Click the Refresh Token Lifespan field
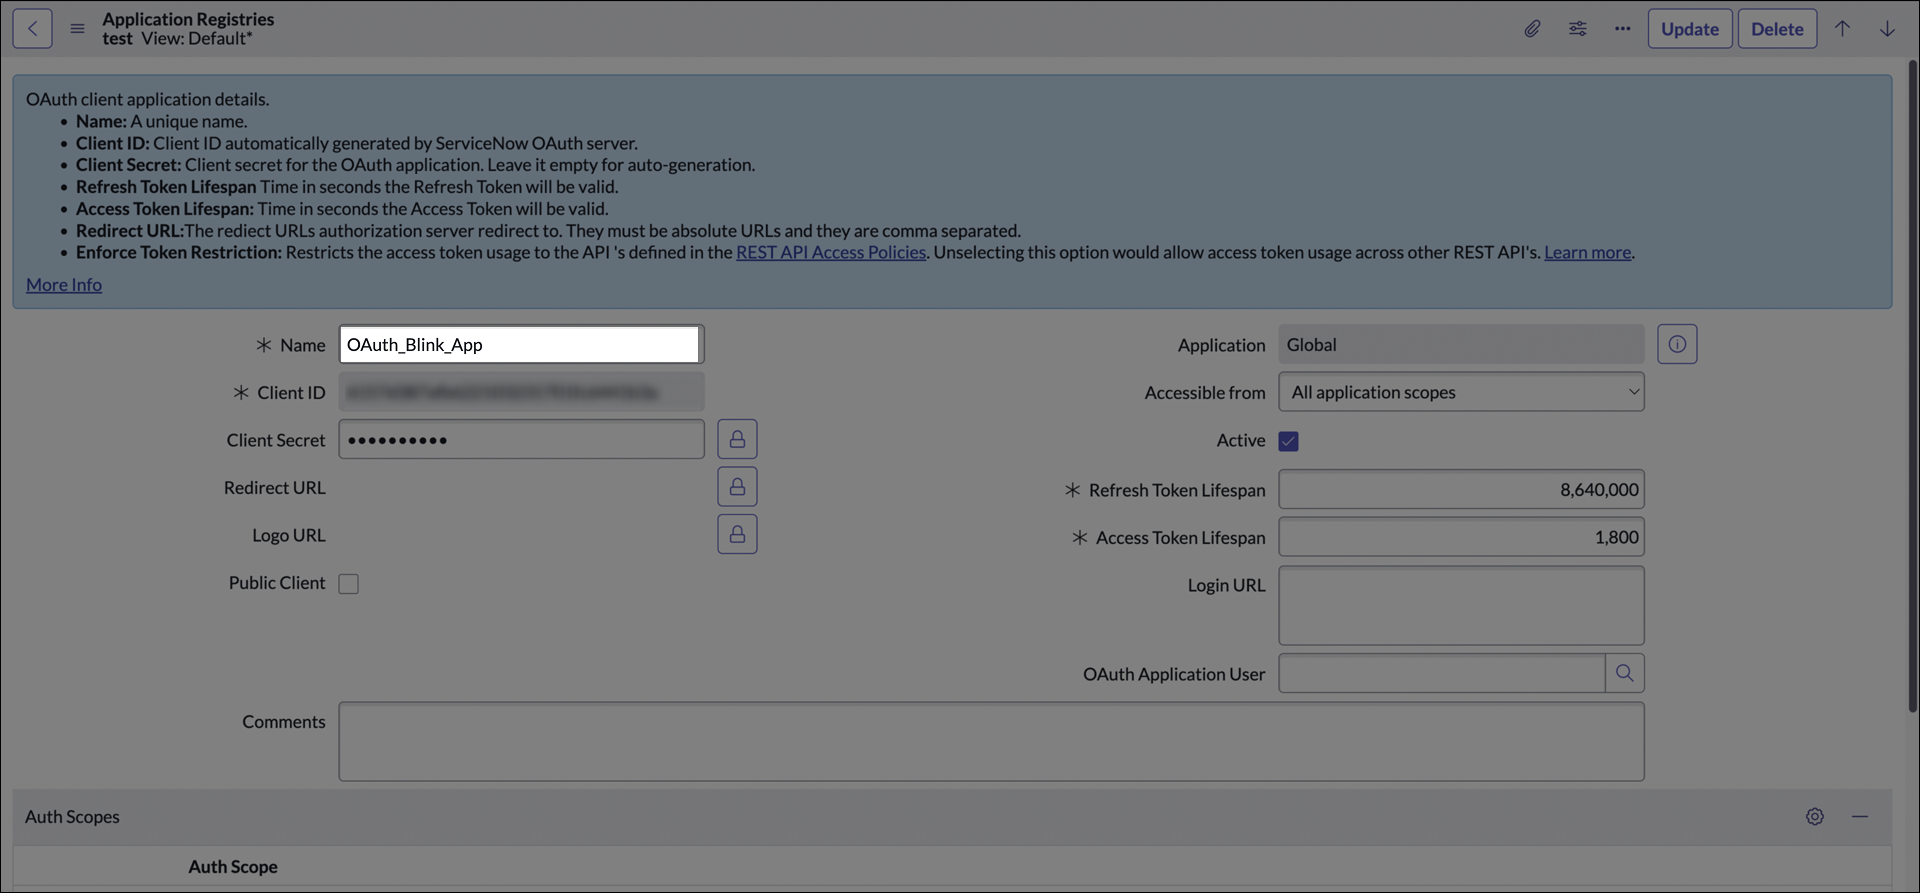Viewport: 1920px width, 893px height. 1461,490
